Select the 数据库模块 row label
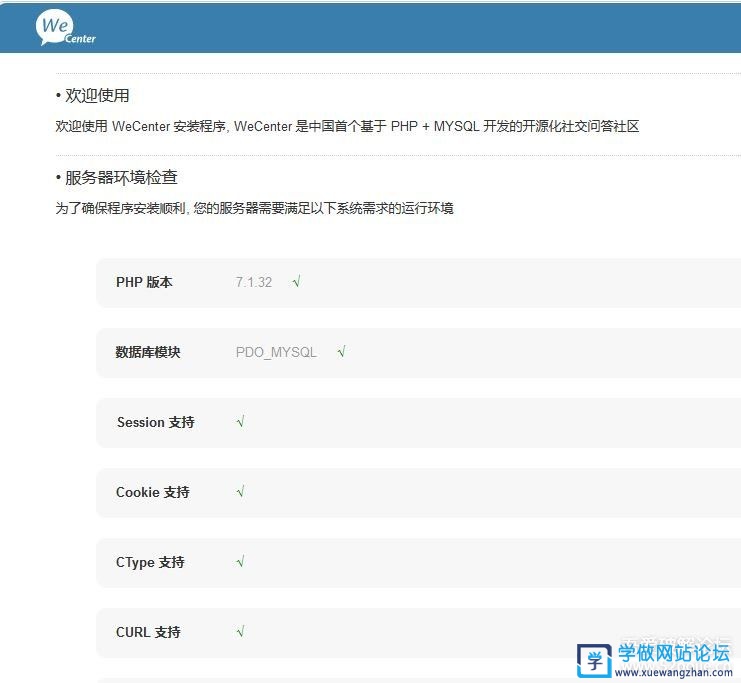The image size is (741, 683). 148,352
